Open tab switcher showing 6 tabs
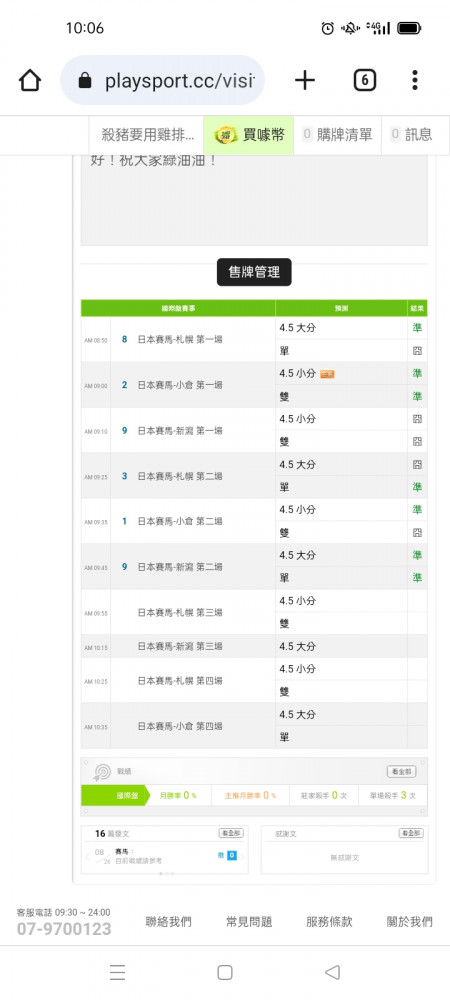The image size is (450, 1000). pyautogui.click(x=365, y=80)
